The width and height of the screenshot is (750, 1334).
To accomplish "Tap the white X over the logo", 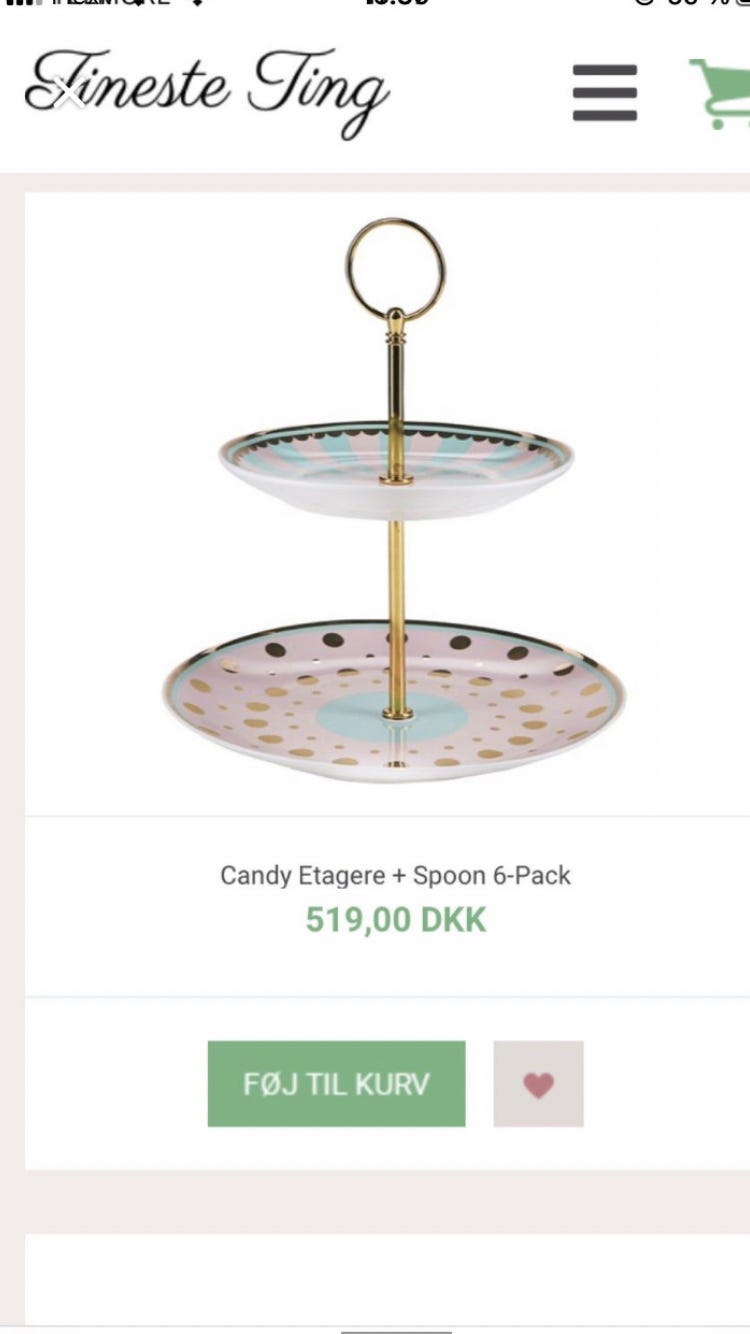I will 69,93.
